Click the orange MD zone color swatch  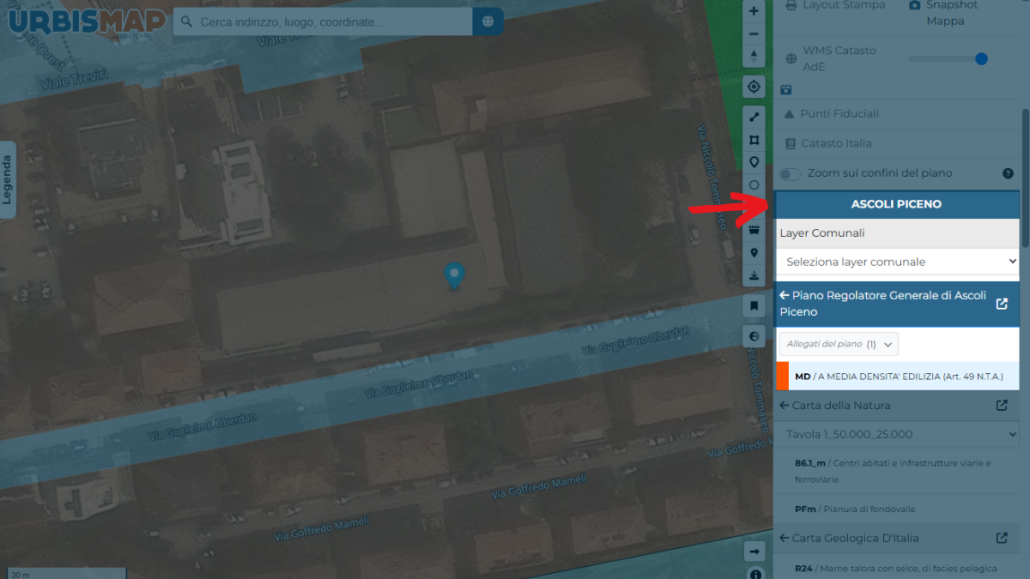point(782,377)
